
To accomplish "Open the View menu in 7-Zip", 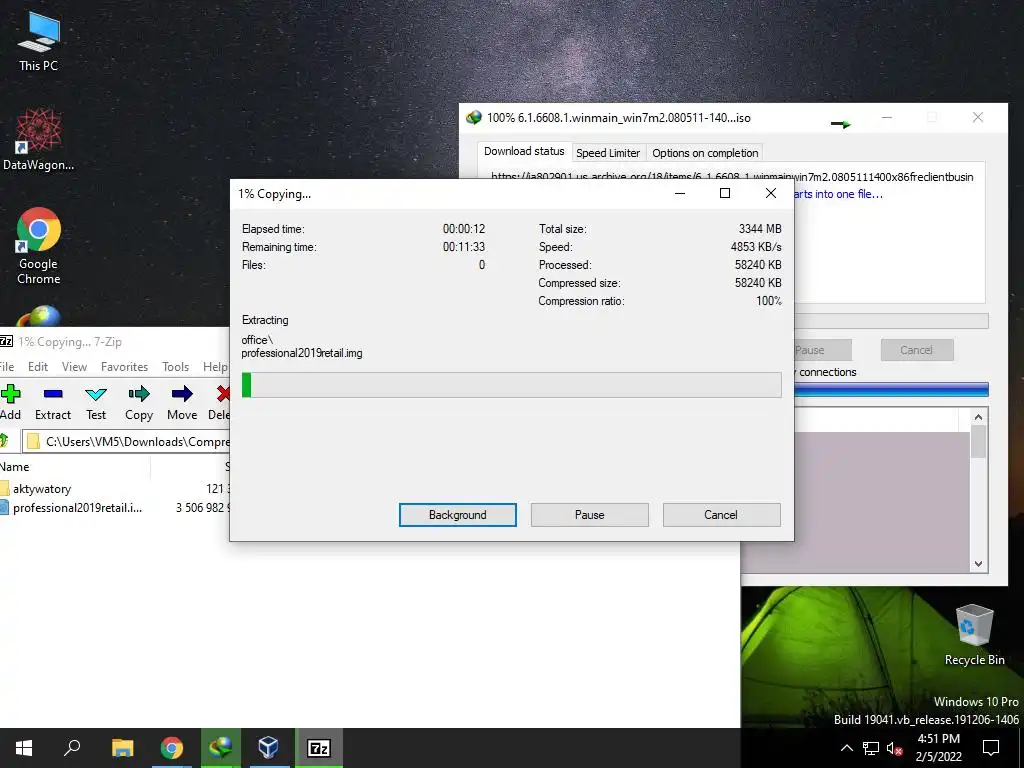I will (74, 366).
